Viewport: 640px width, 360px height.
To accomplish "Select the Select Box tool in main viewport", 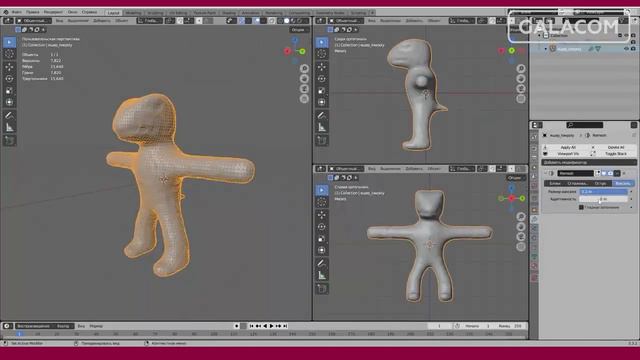I will 9,42.
